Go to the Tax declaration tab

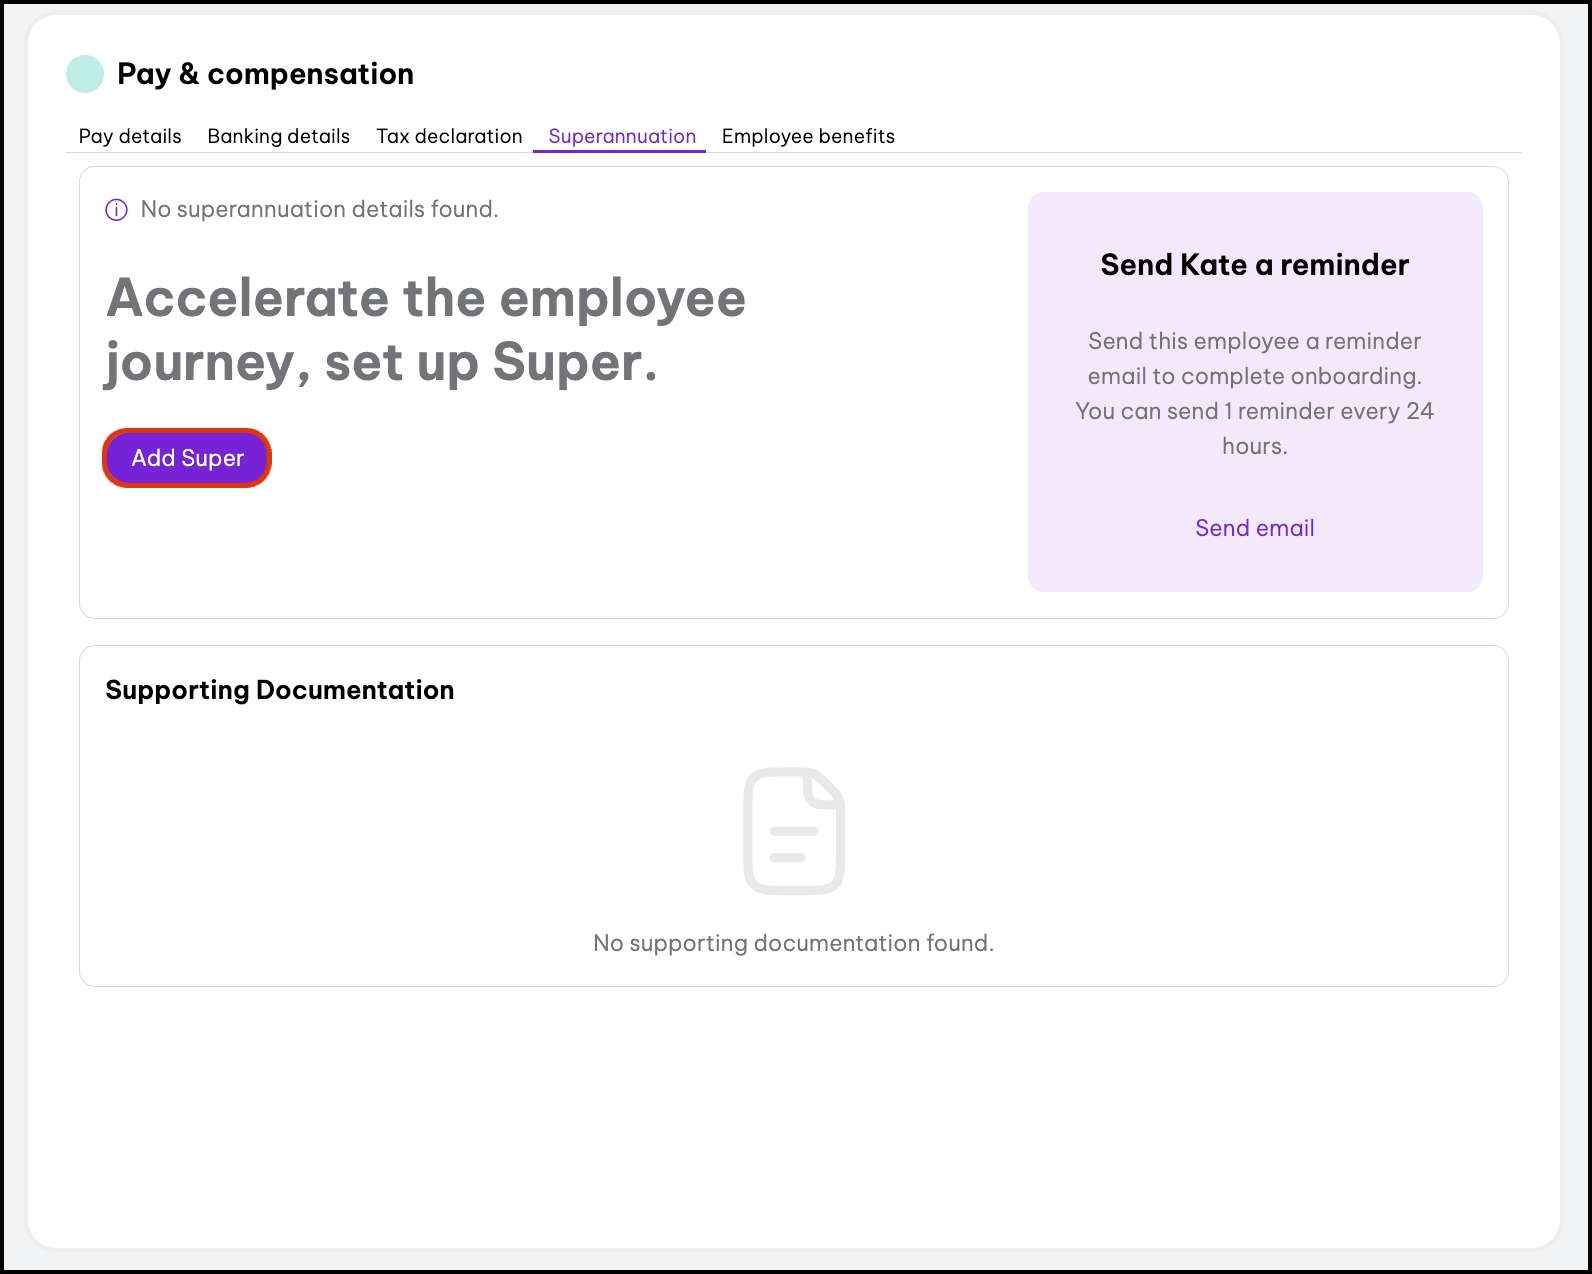point(449,136)
